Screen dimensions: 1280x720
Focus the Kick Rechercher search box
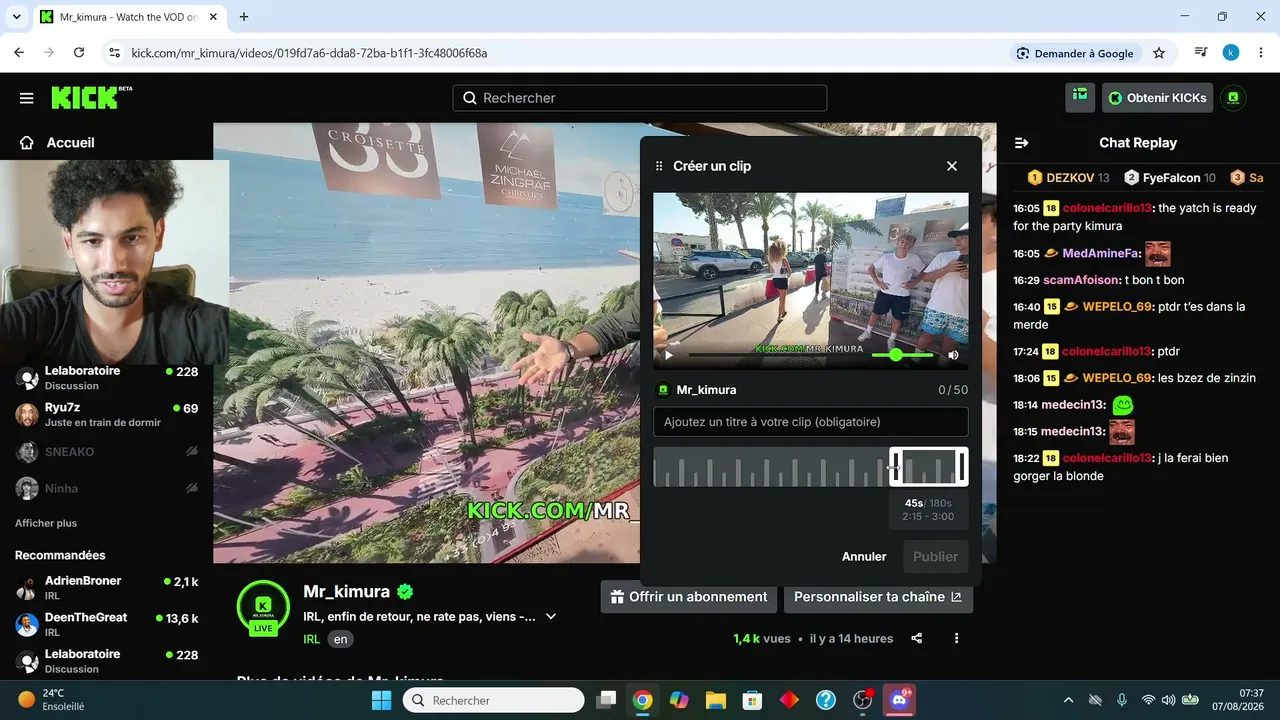pyautogui.click(x=640, y=98)
